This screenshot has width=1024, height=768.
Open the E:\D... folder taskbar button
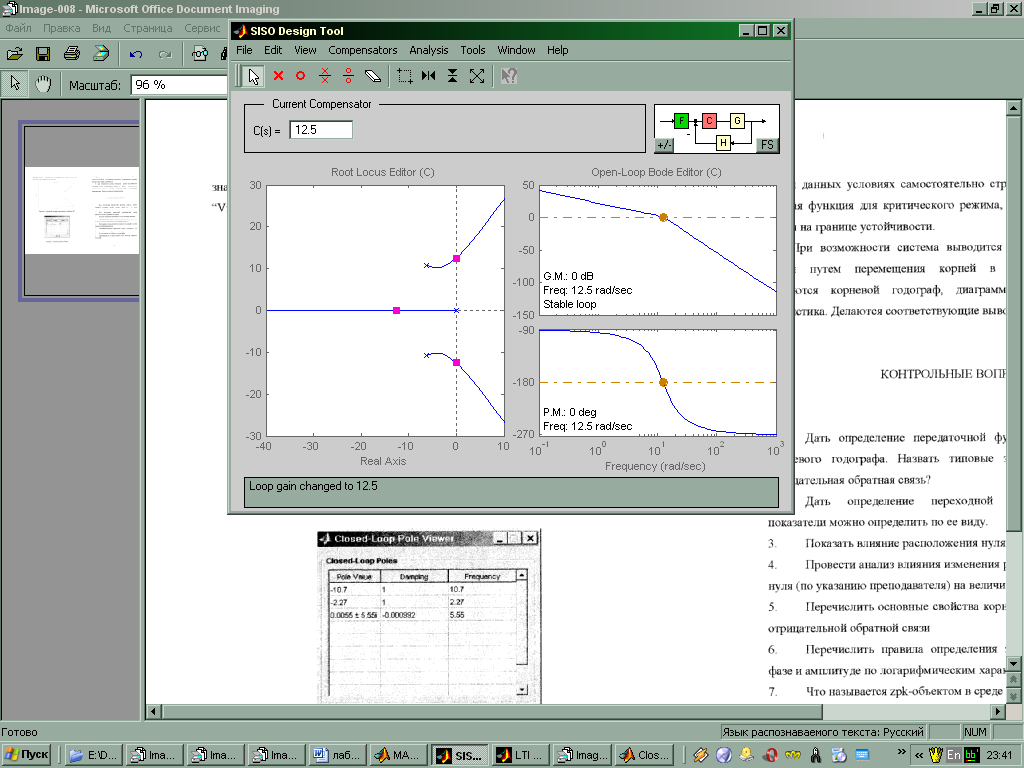[91, 755]
